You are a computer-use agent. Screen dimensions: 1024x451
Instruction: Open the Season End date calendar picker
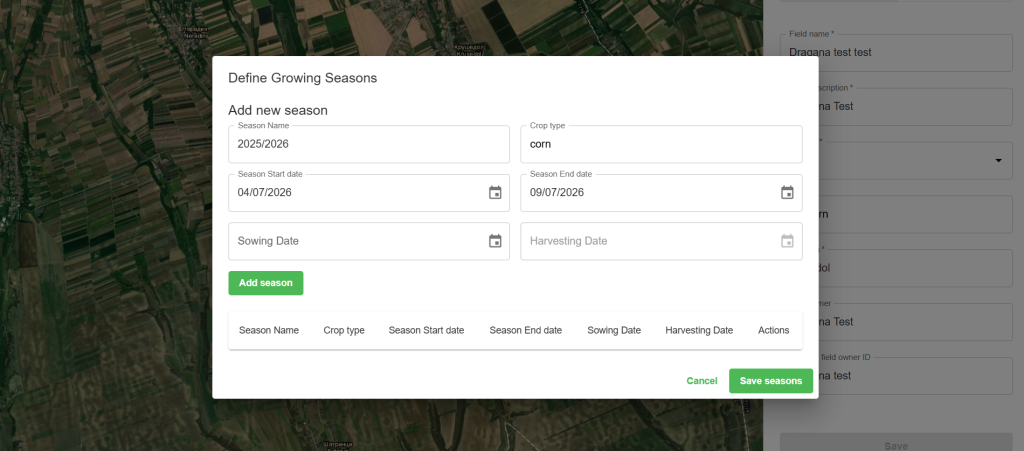(x=787, y=193)
